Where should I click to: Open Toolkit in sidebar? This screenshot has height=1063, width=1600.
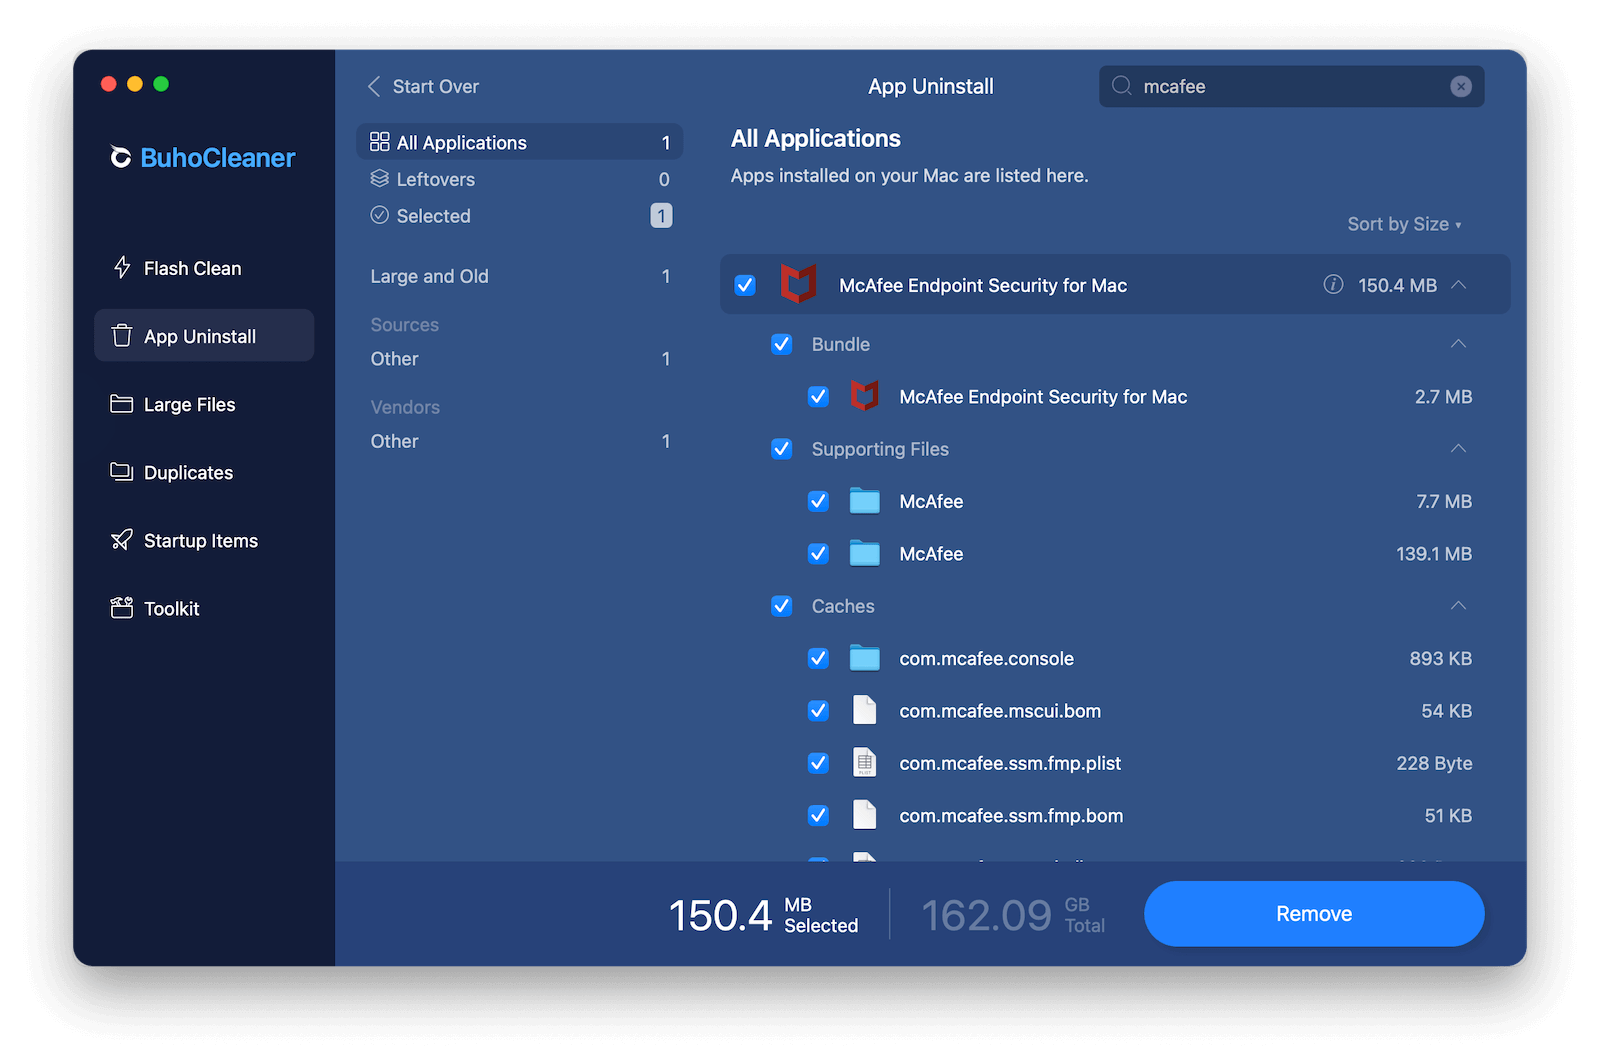[x=204, y=608]
